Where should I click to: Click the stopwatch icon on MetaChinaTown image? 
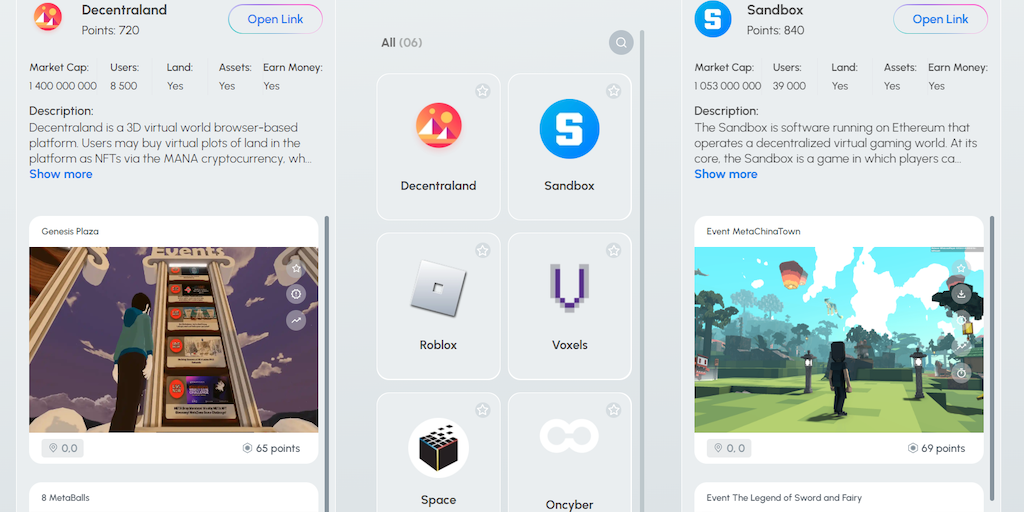pos(961,374)
